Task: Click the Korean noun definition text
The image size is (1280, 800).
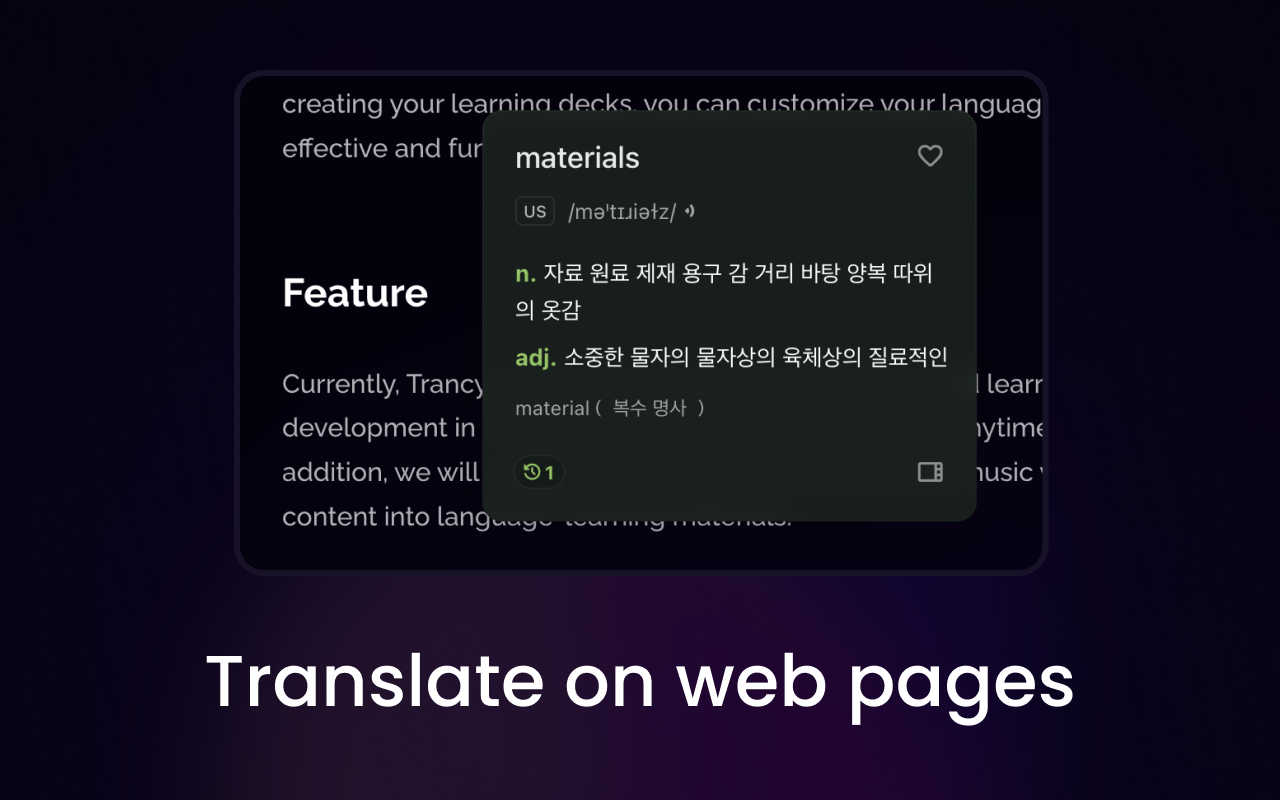Action: 737,274
